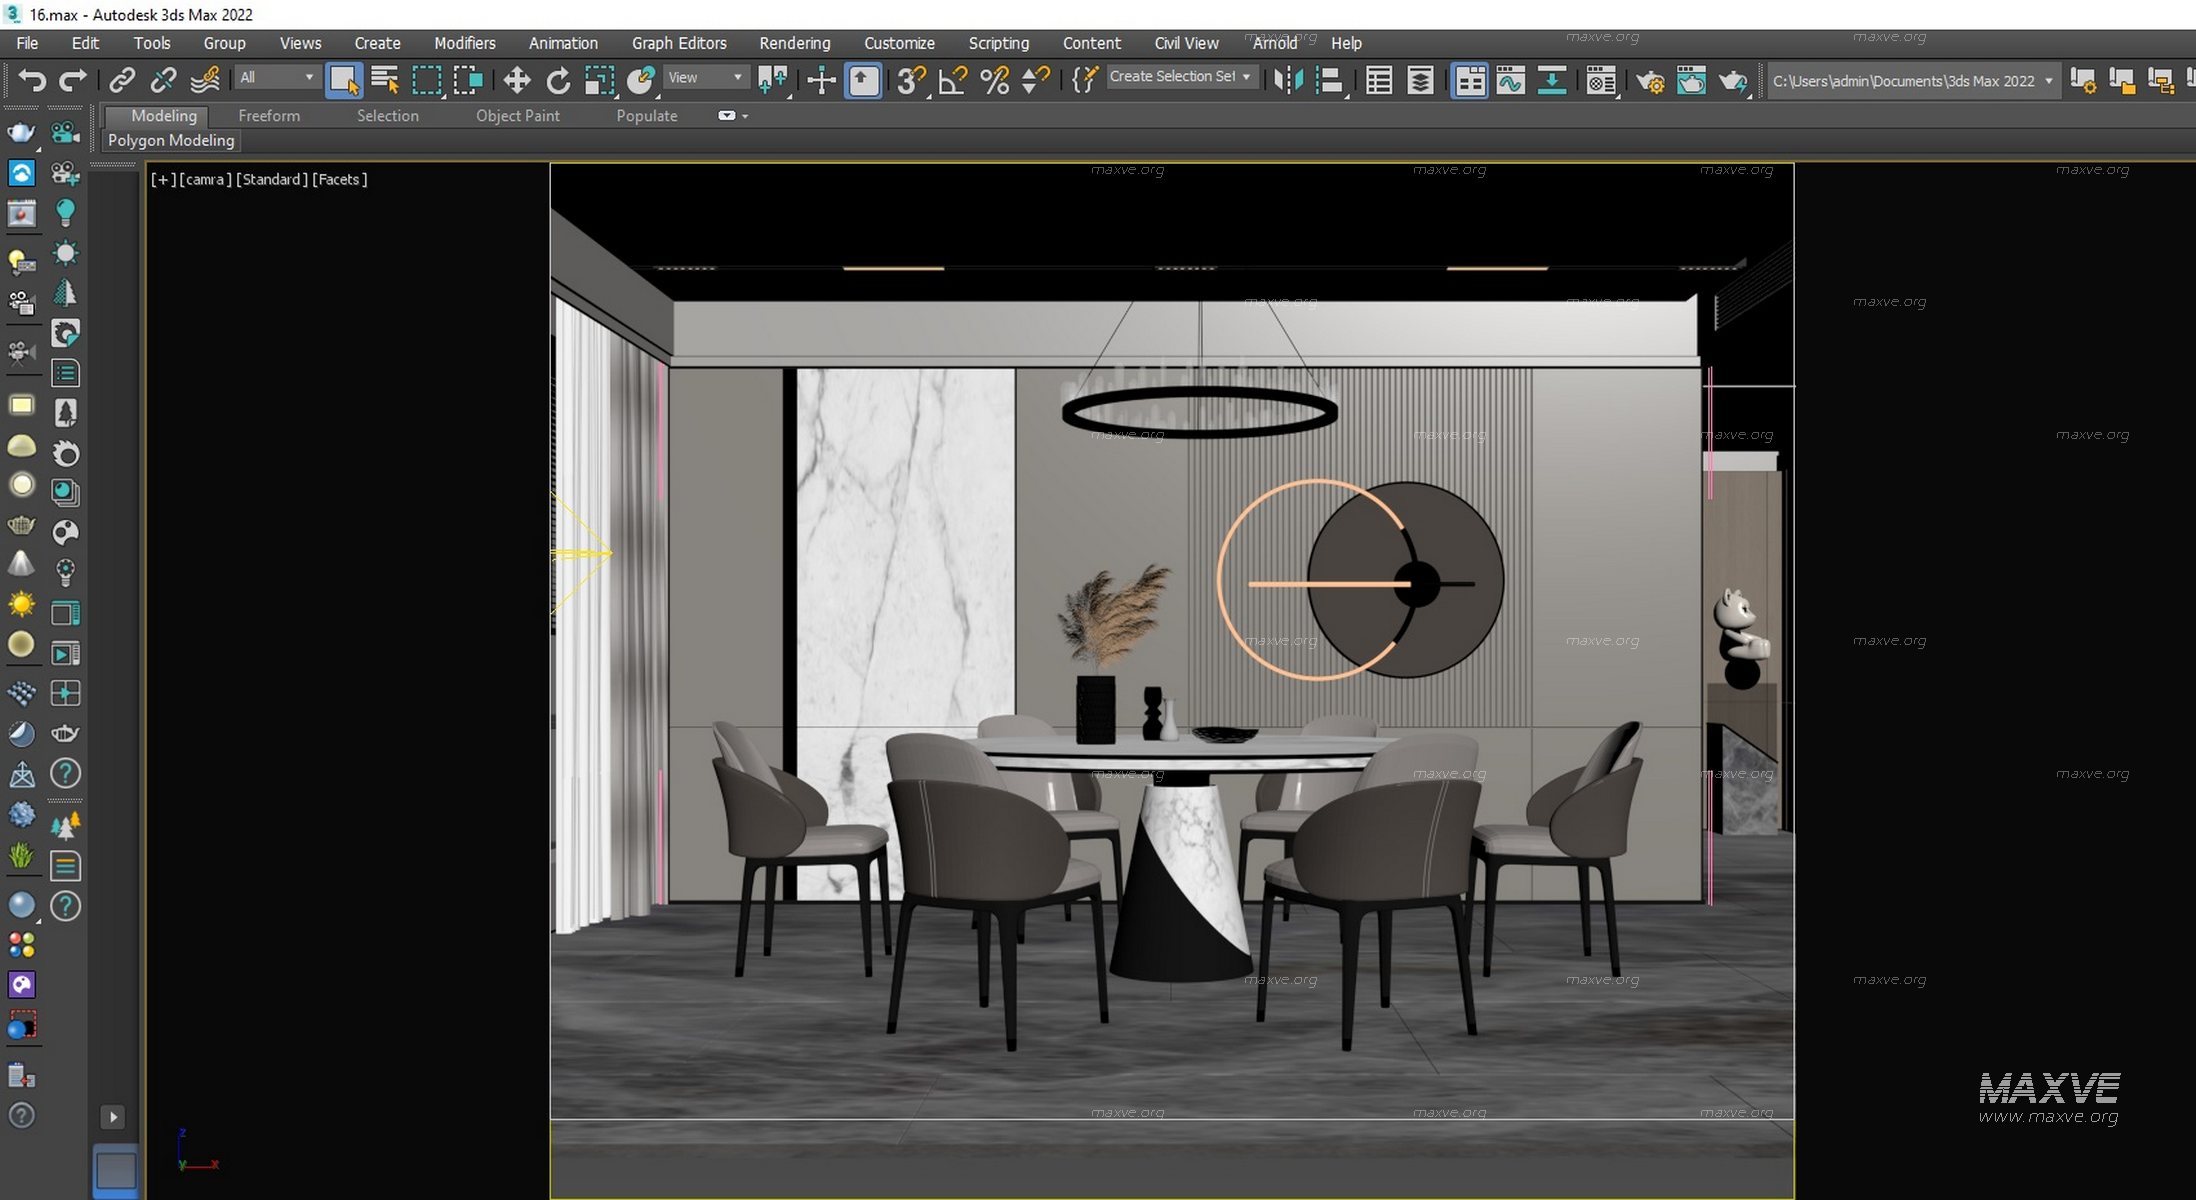Open the Material Editor icon
The image size is (2196, 1200).
[x=1600, y=82]
